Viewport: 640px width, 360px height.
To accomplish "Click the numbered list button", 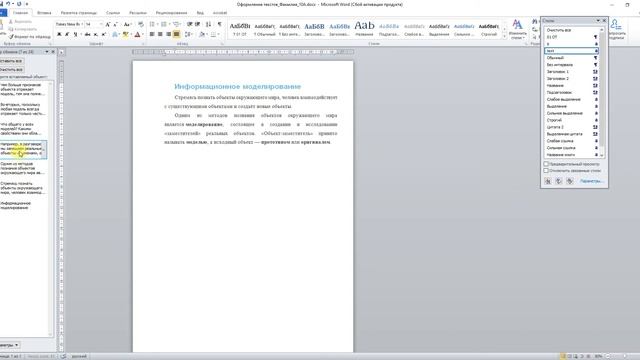I will click(164, 24).
